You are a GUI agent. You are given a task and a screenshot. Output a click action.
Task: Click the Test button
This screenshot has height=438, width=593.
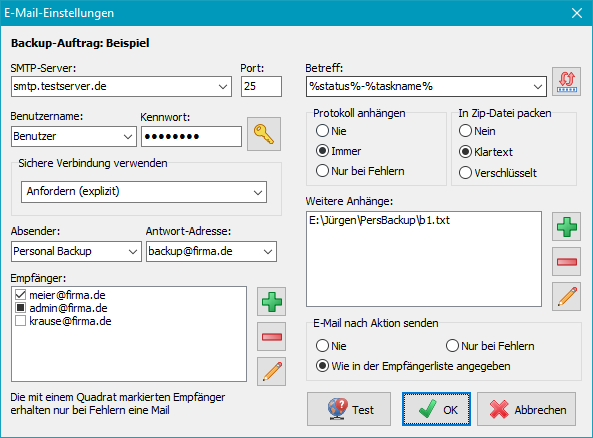(349, 409)
